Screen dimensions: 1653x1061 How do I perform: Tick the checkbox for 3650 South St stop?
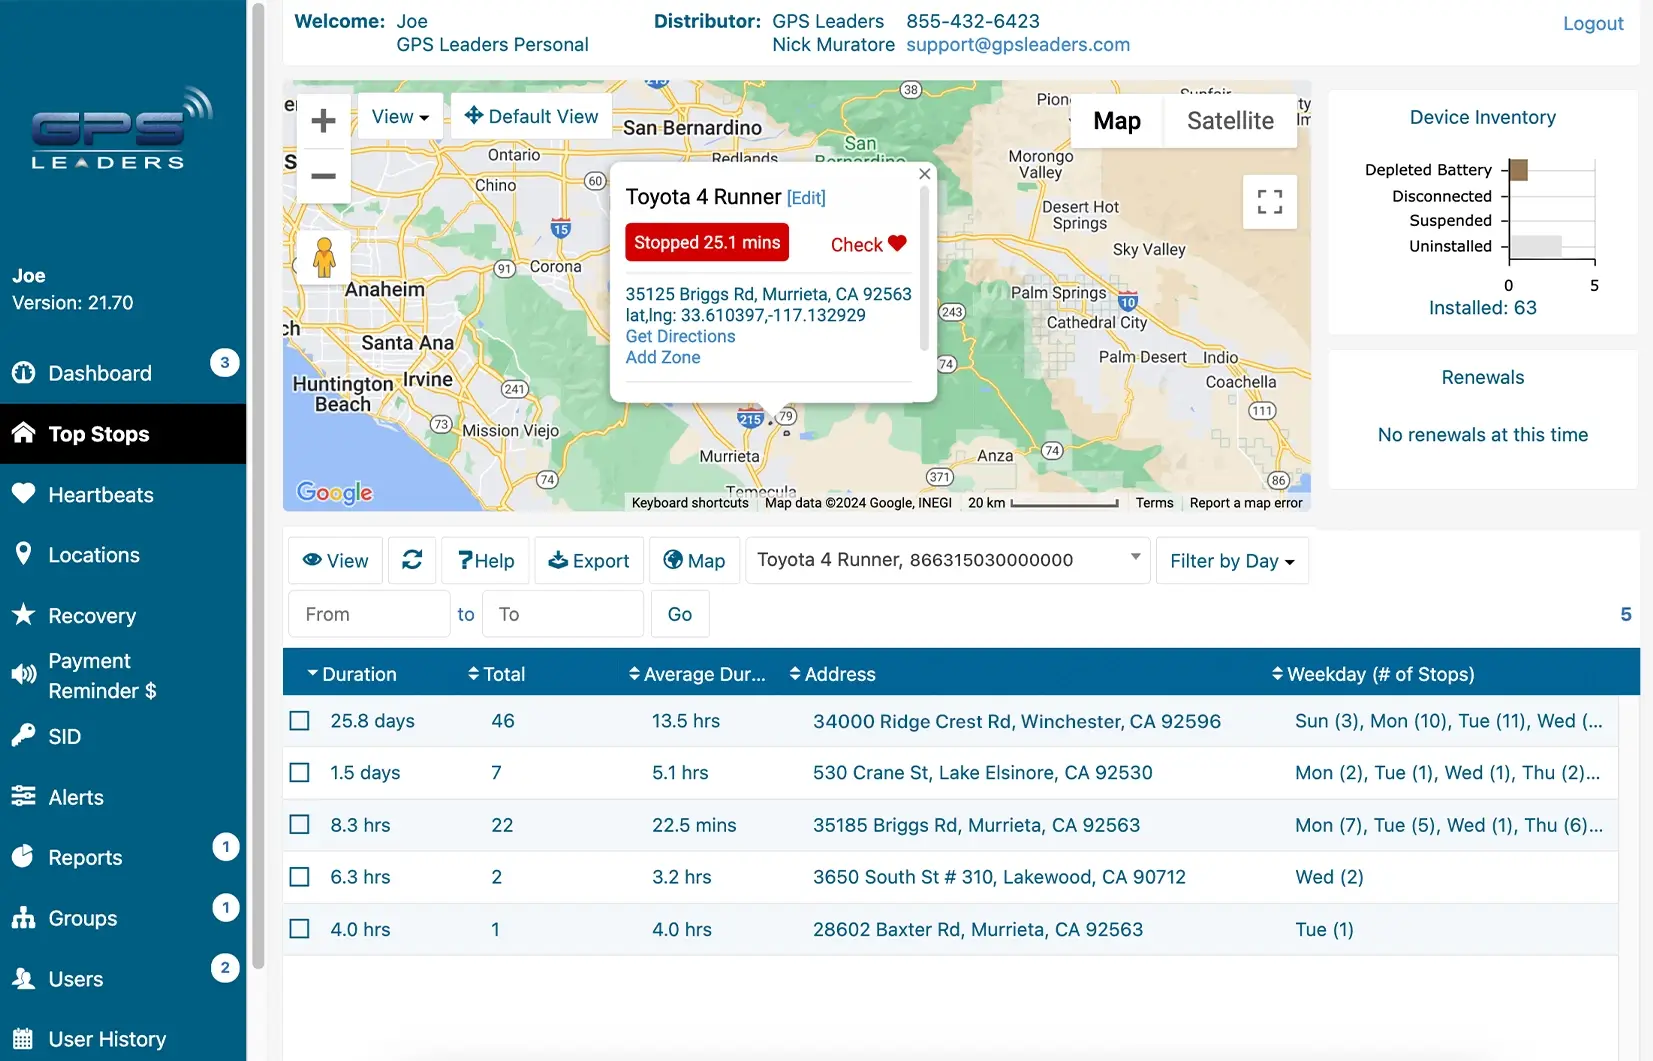(x=299, y=876)
